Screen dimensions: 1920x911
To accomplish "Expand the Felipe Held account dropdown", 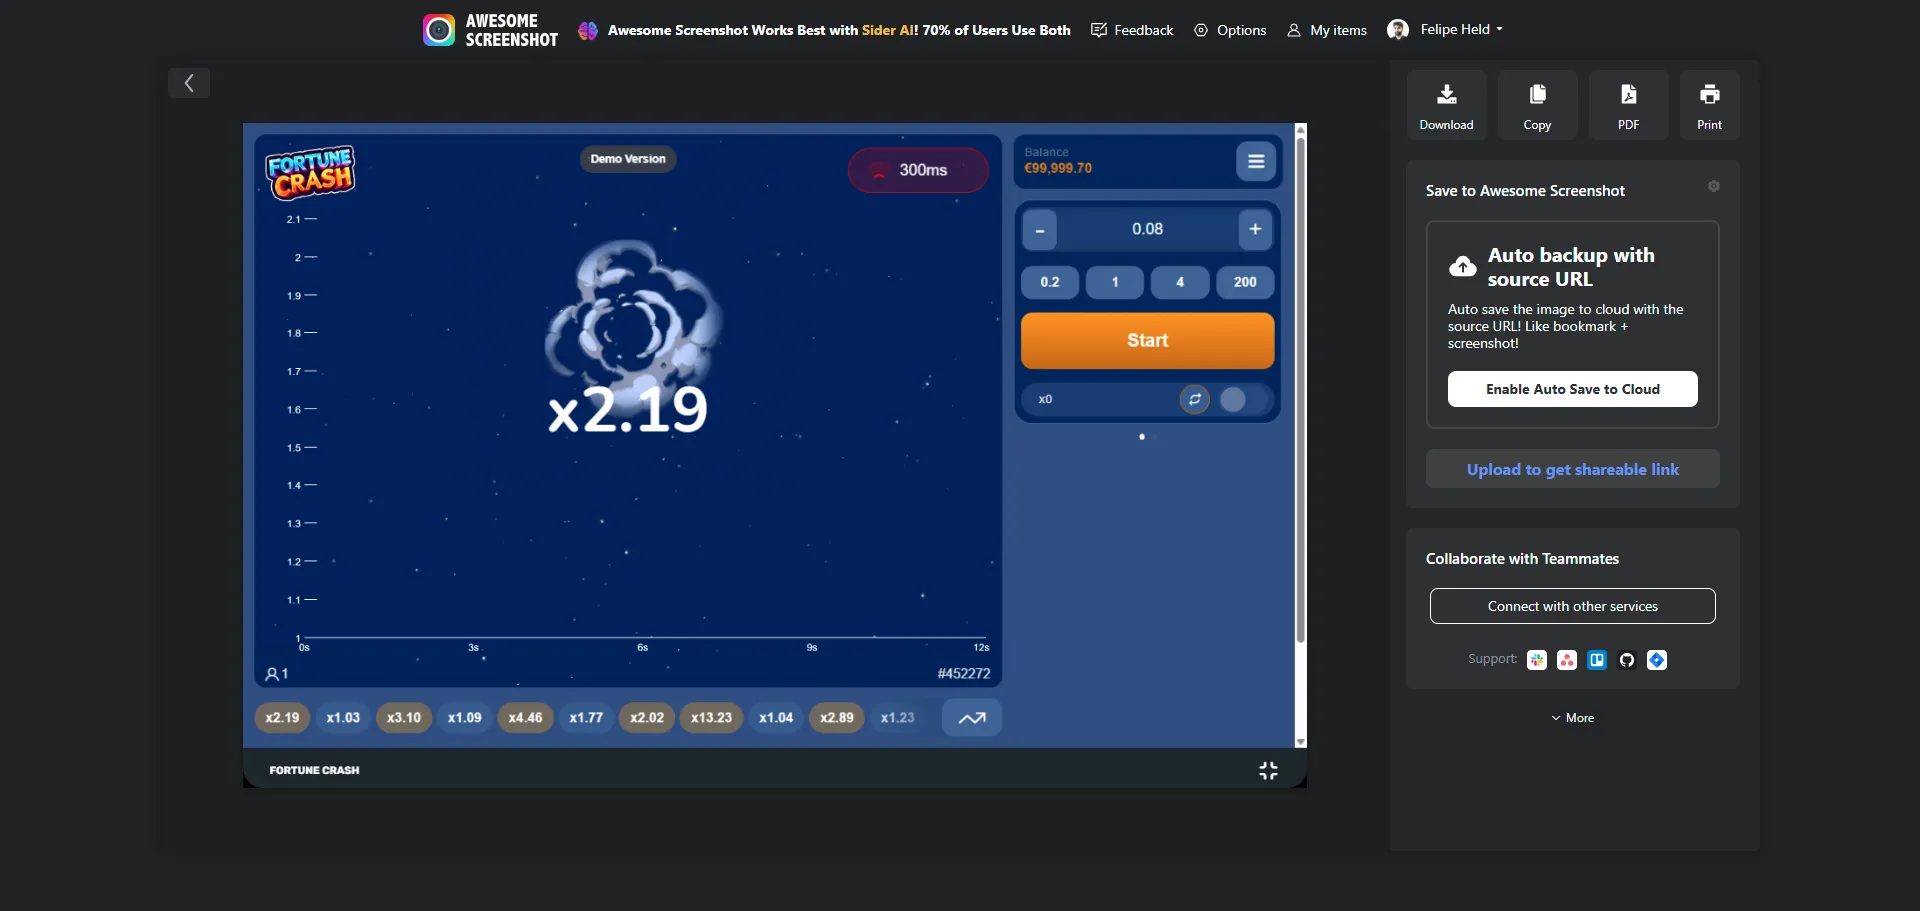I will point(1445,29).
